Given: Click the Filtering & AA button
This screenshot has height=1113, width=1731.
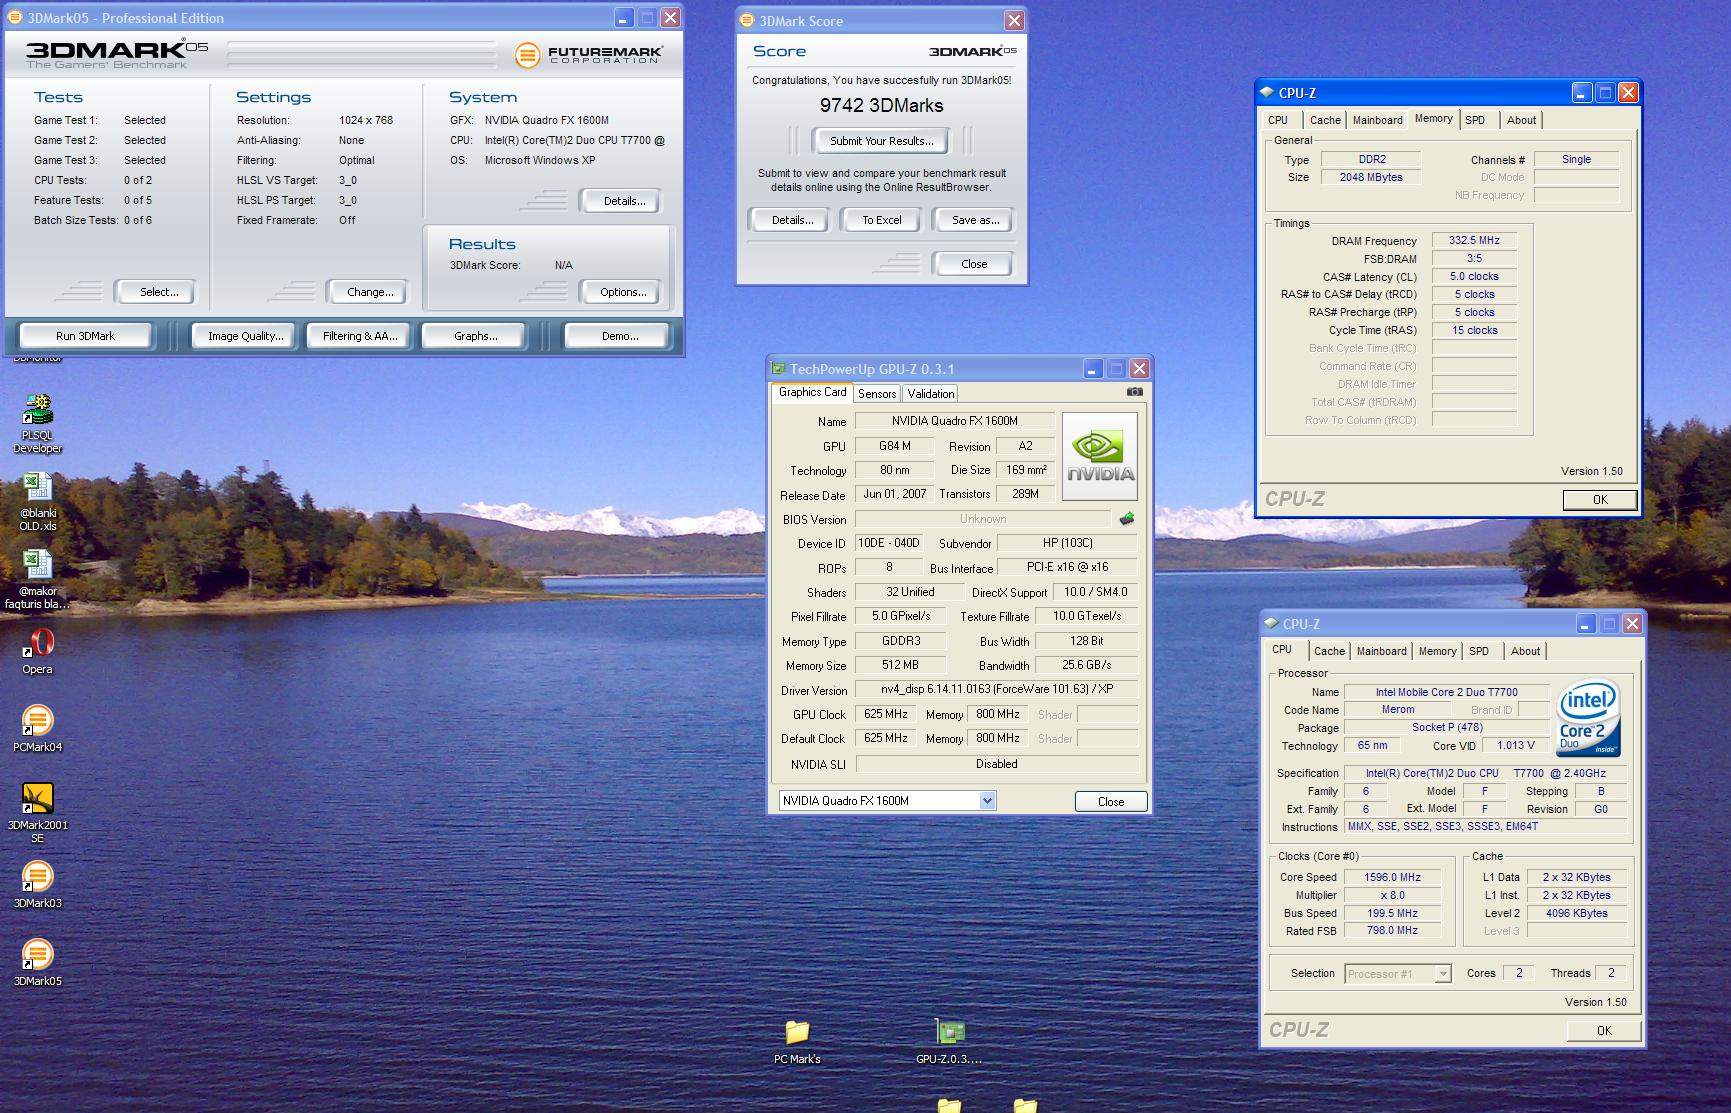Looking at the screenshot, I should point(360,336).
